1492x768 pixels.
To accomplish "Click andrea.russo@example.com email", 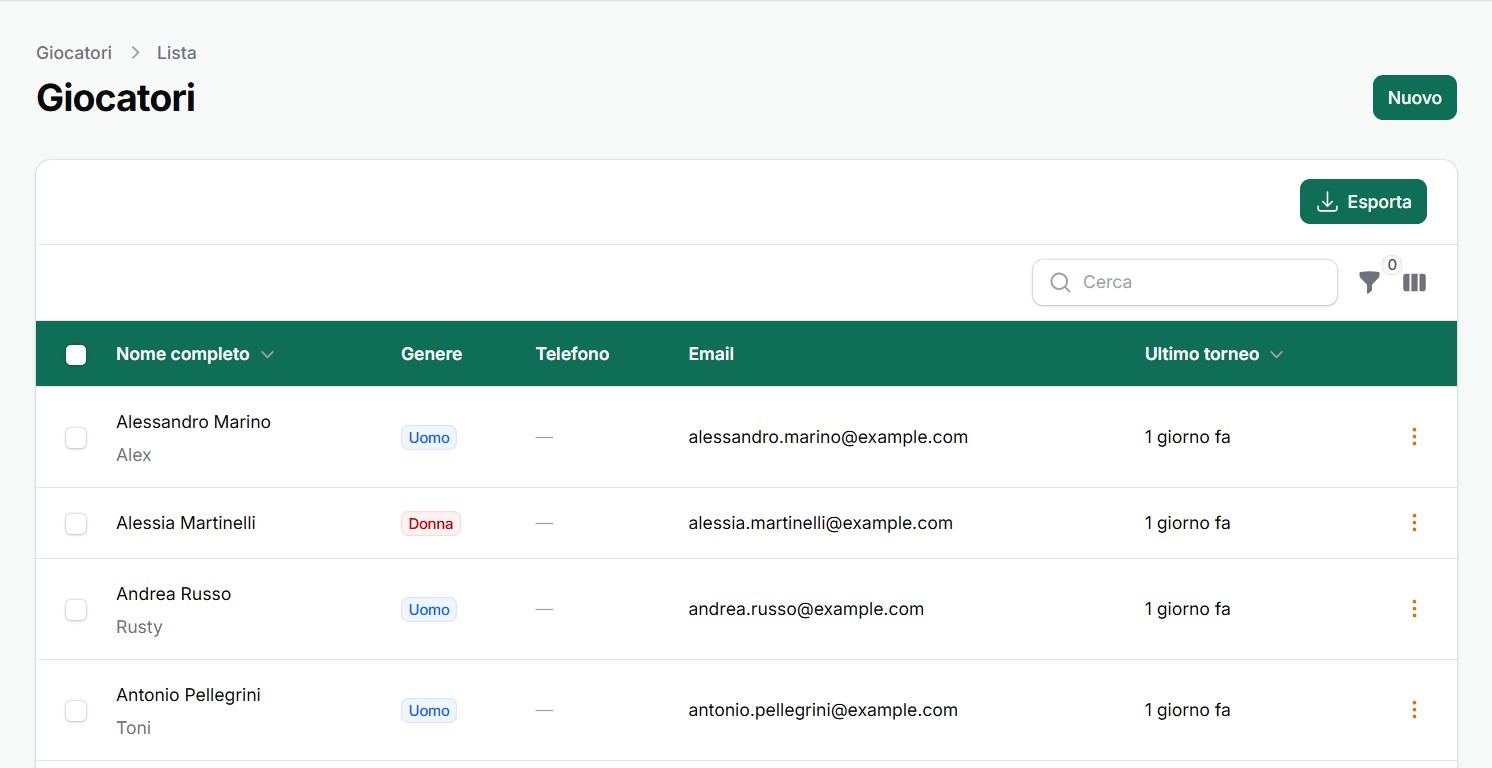I will [x=806, y=609].
